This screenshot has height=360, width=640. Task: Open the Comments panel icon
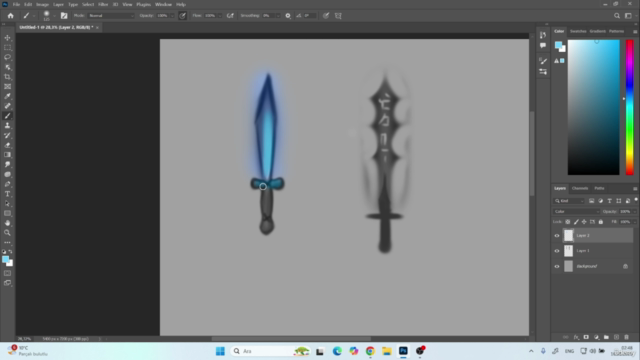click(543, 45)
